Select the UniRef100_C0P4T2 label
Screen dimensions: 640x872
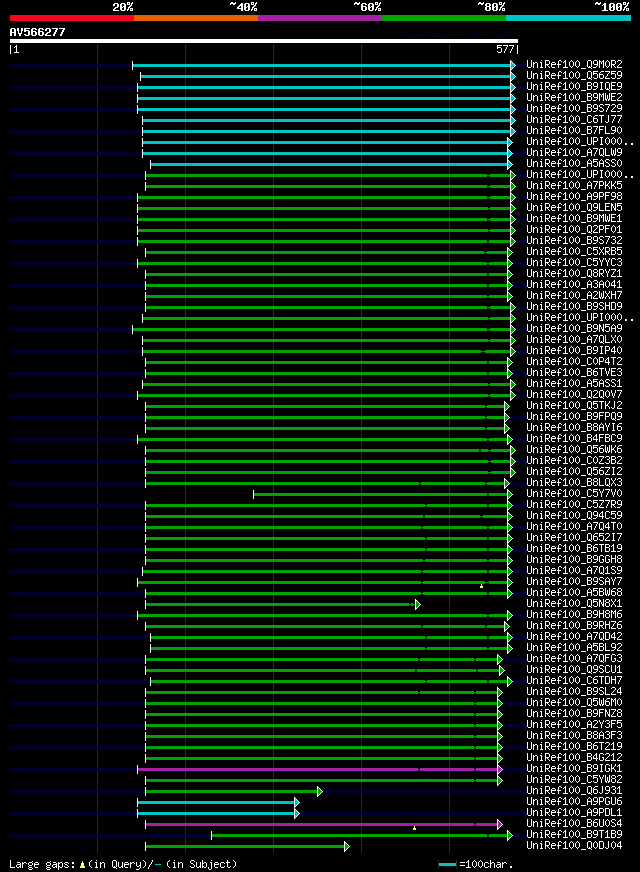(x=574, y=361)
